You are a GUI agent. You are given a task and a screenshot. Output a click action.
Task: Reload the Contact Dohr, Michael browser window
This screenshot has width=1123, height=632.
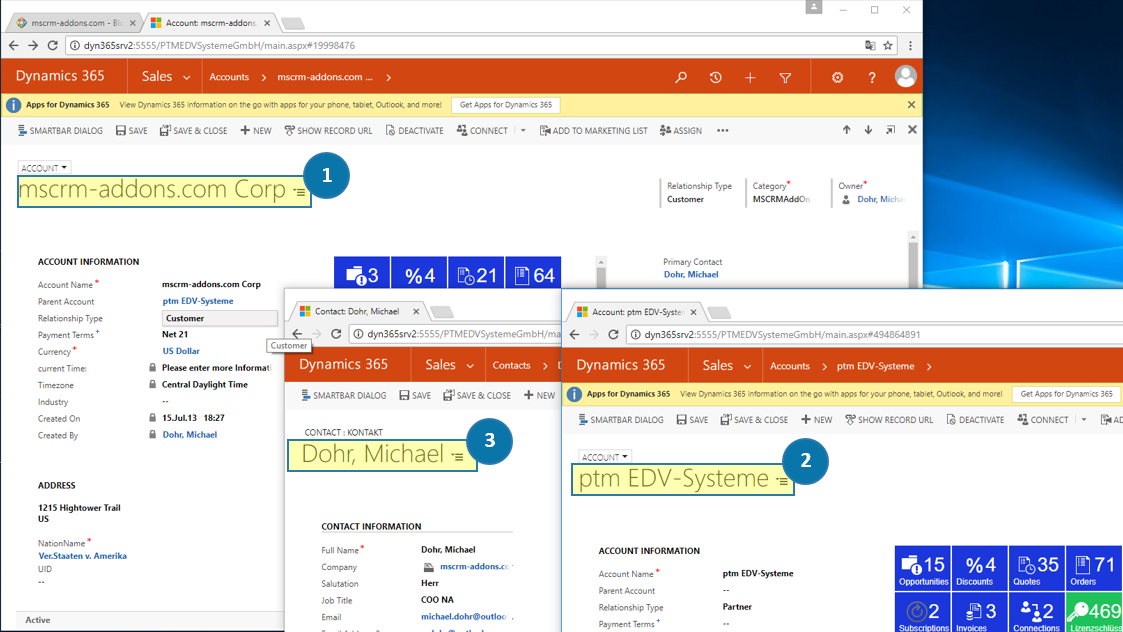pyautogui.click(x=336, y=334)
